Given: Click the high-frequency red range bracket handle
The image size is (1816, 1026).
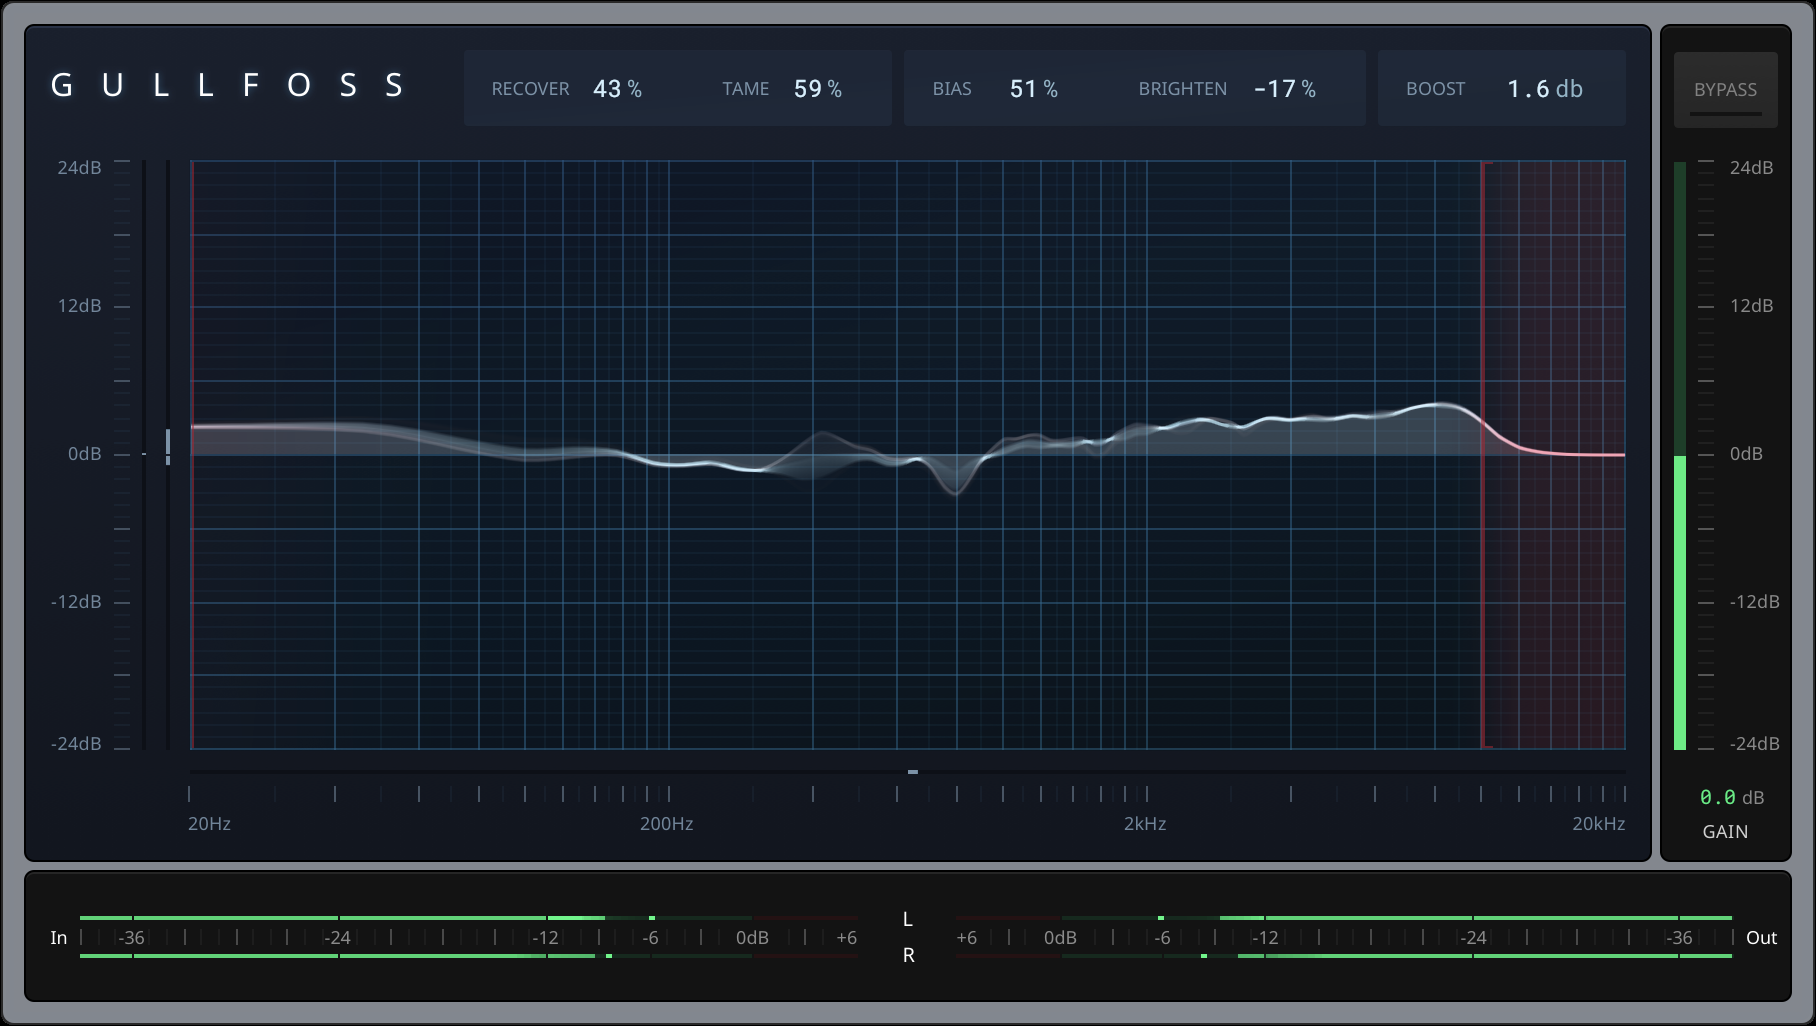Looking at the screenshot, I should click(1484, 454).
